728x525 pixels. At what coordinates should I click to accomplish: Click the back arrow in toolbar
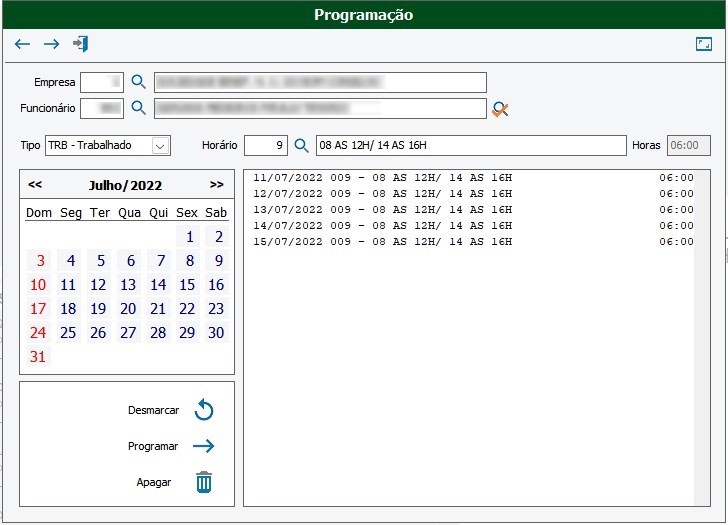[x=22, y=44]
